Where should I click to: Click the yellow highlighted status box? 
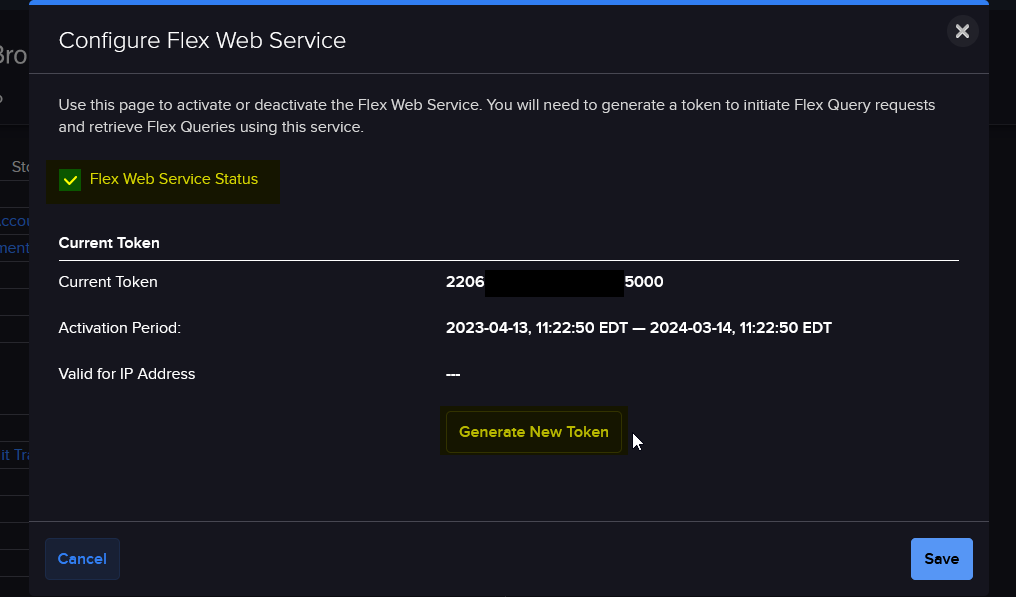click(163, 182)
